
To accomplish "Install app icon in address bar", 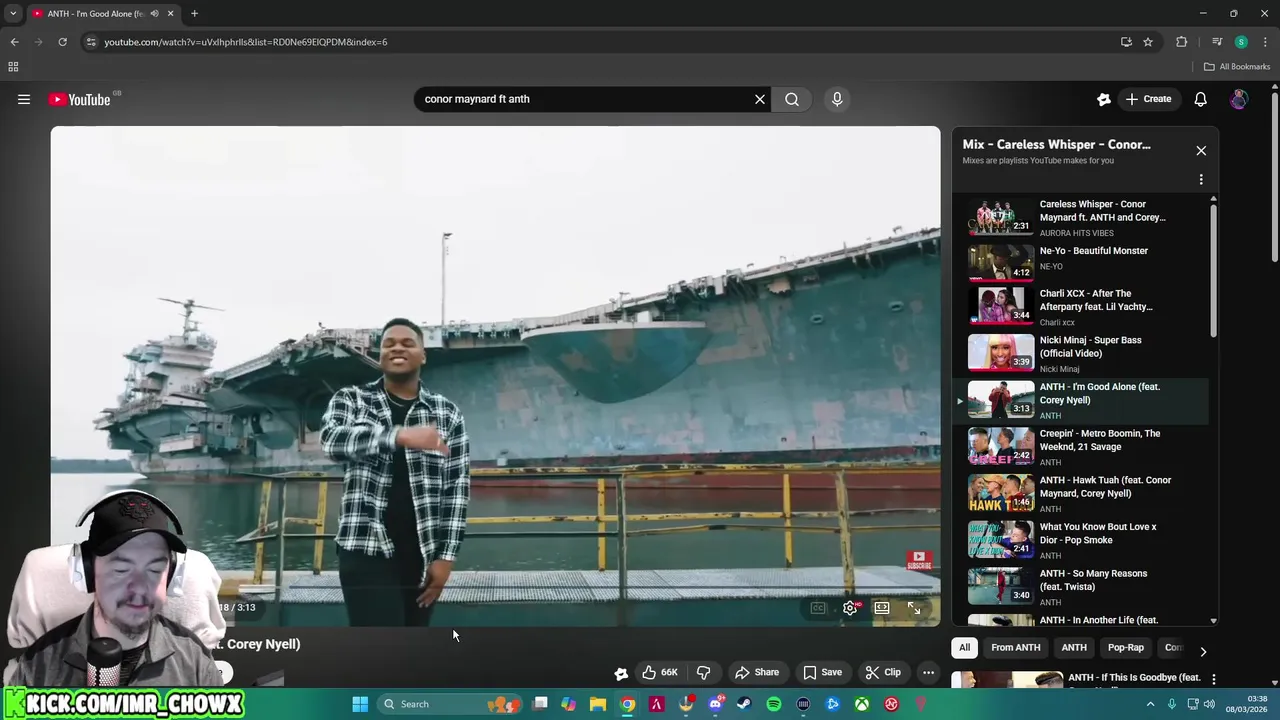I will coord(1126,42).
